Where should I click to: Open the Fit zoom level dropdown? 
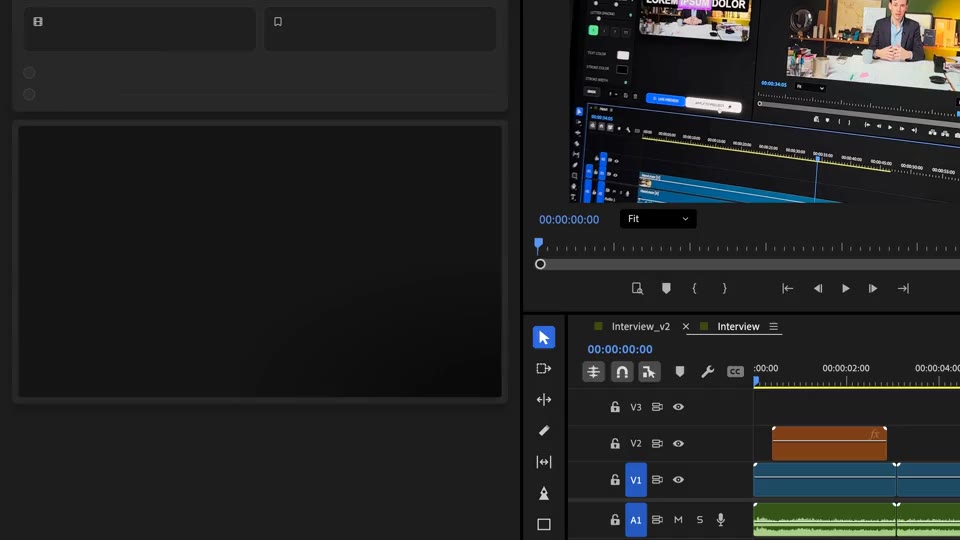[x=658, y=219]
